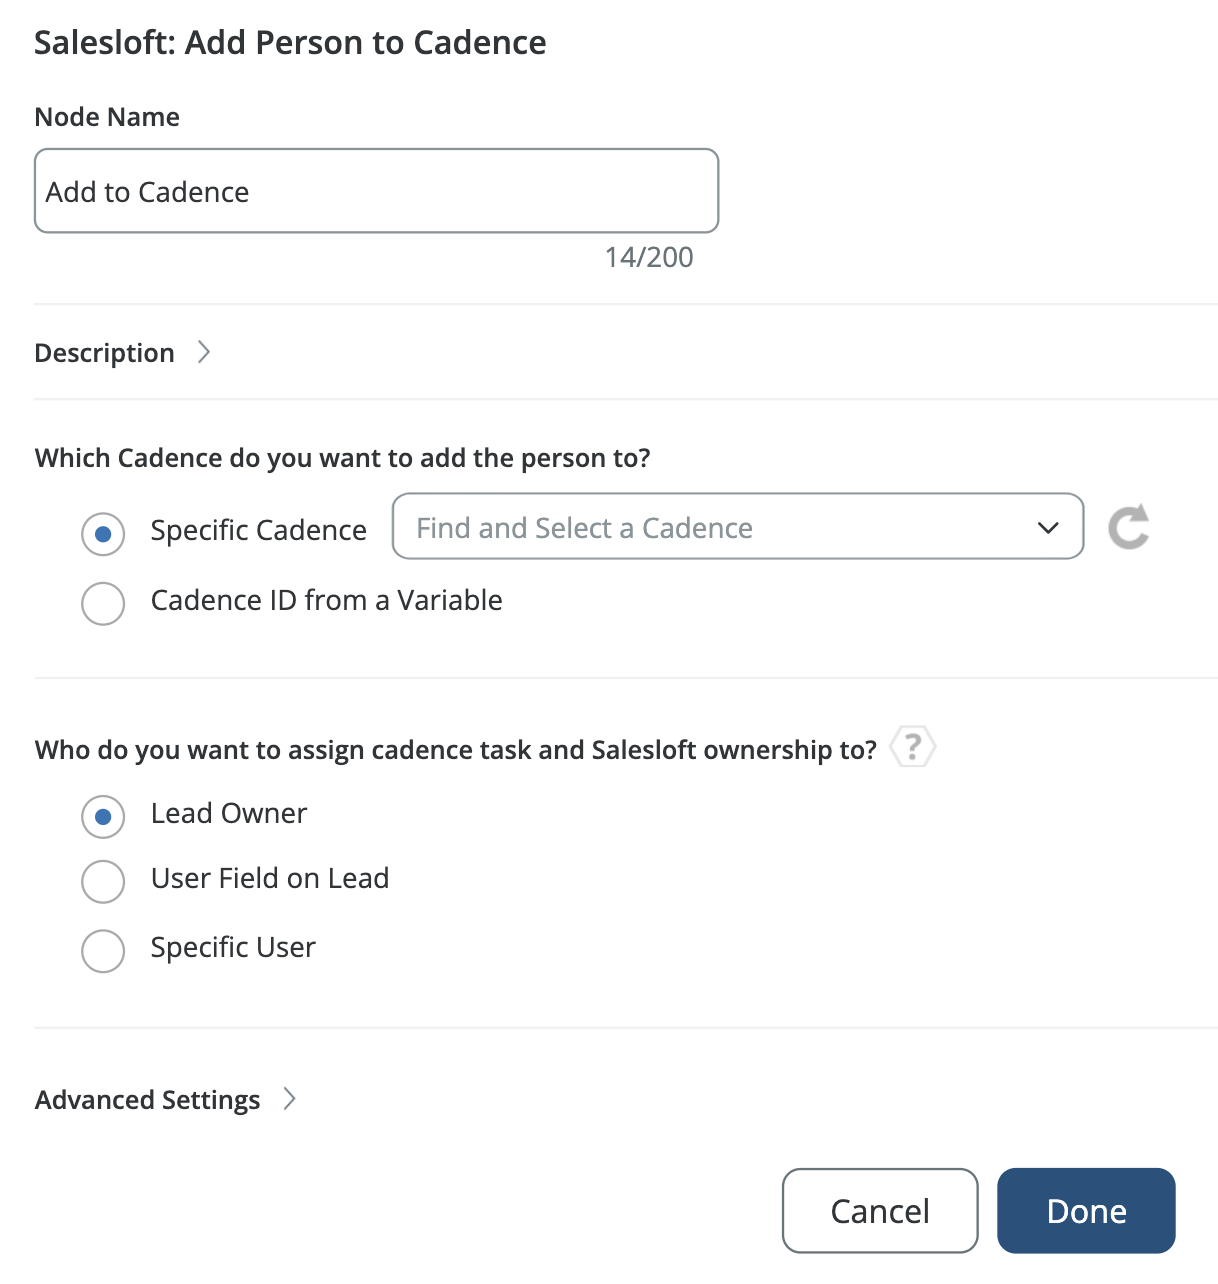Click the Salesloft: Add Person to Cadence title
1218x1284 pixels.
pos(290,43)
